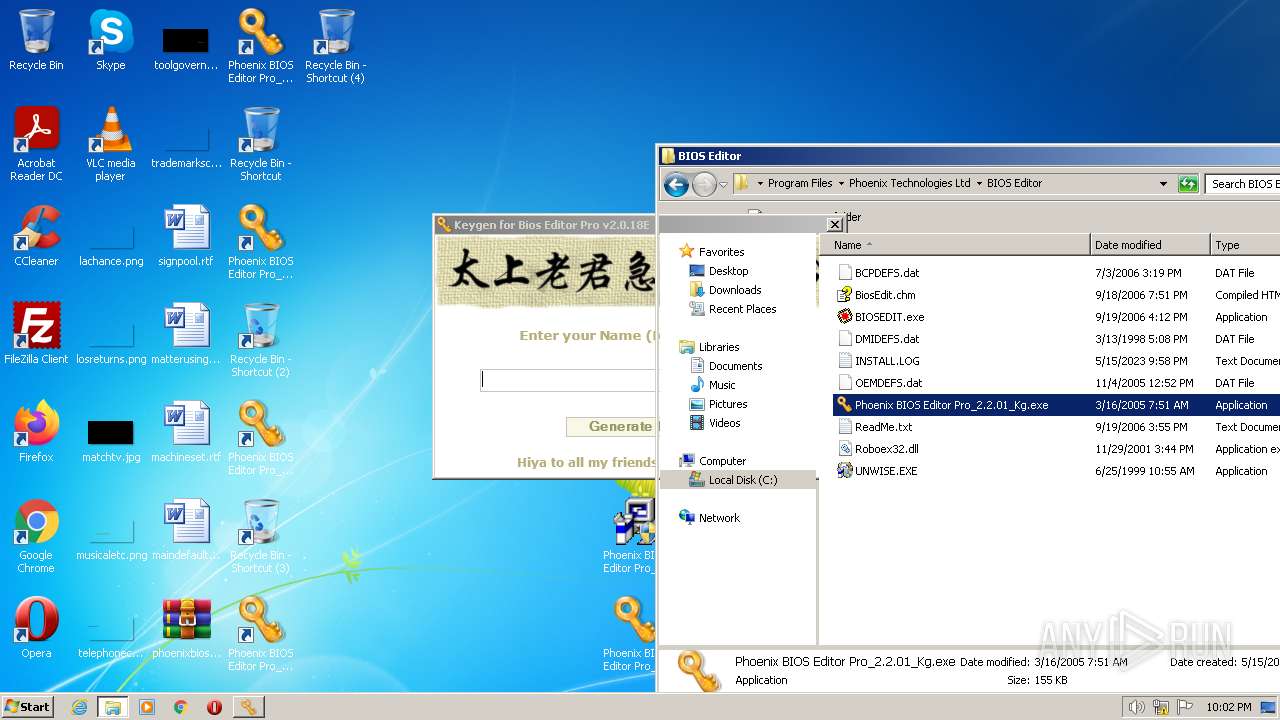The height and width of the screenshot is (720, 1280).
Task: Open the Skype desktop shortcut
Action: tap(110, 41)
